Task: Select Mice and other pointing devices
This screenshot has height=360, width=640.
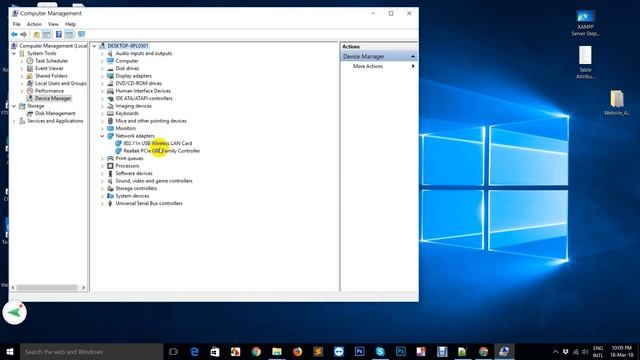Action: point(151,121)
